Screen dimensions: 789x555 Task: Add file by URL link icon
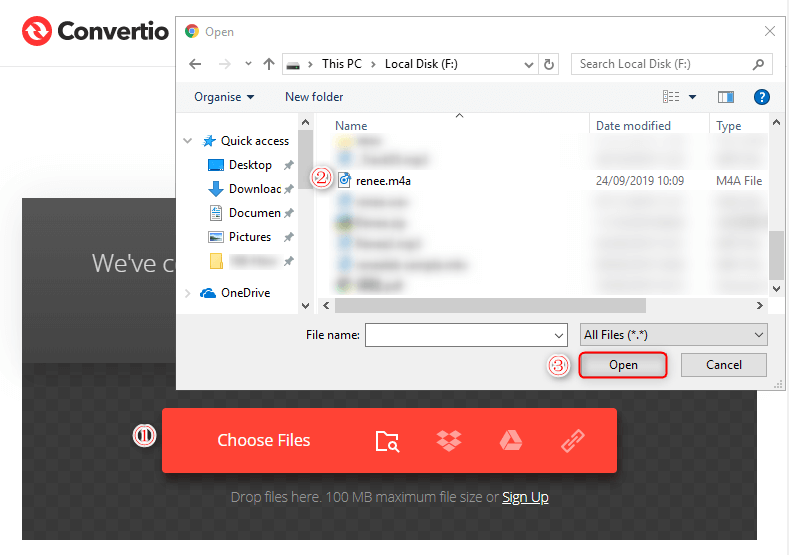(573, 441)
